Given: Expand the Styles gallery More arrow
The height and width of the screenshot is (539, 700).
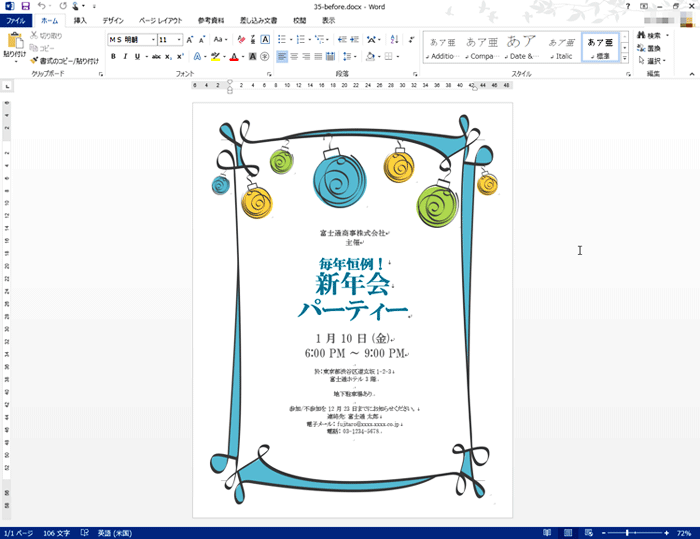Looking at the screenshot, I should coord(625,58).
